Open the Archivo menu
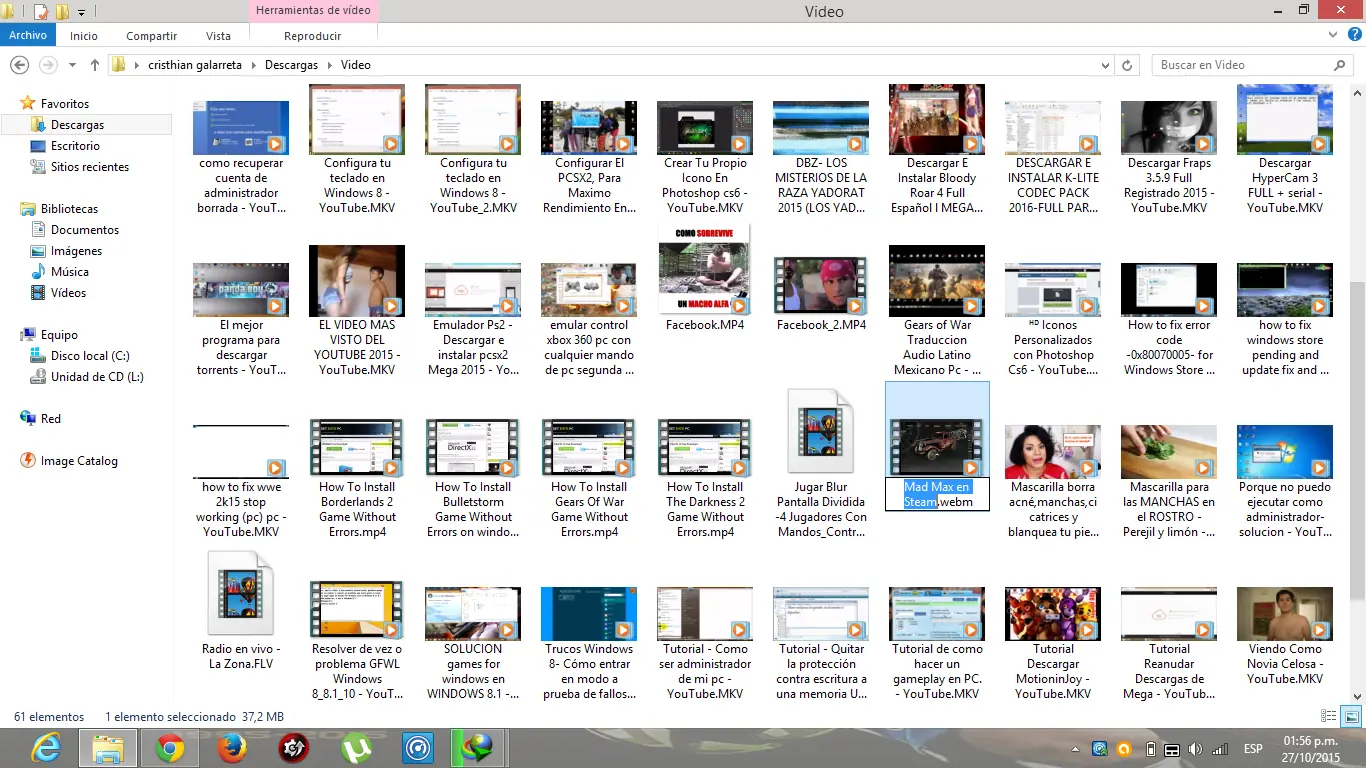1366x768 pixels. (28, 36)
